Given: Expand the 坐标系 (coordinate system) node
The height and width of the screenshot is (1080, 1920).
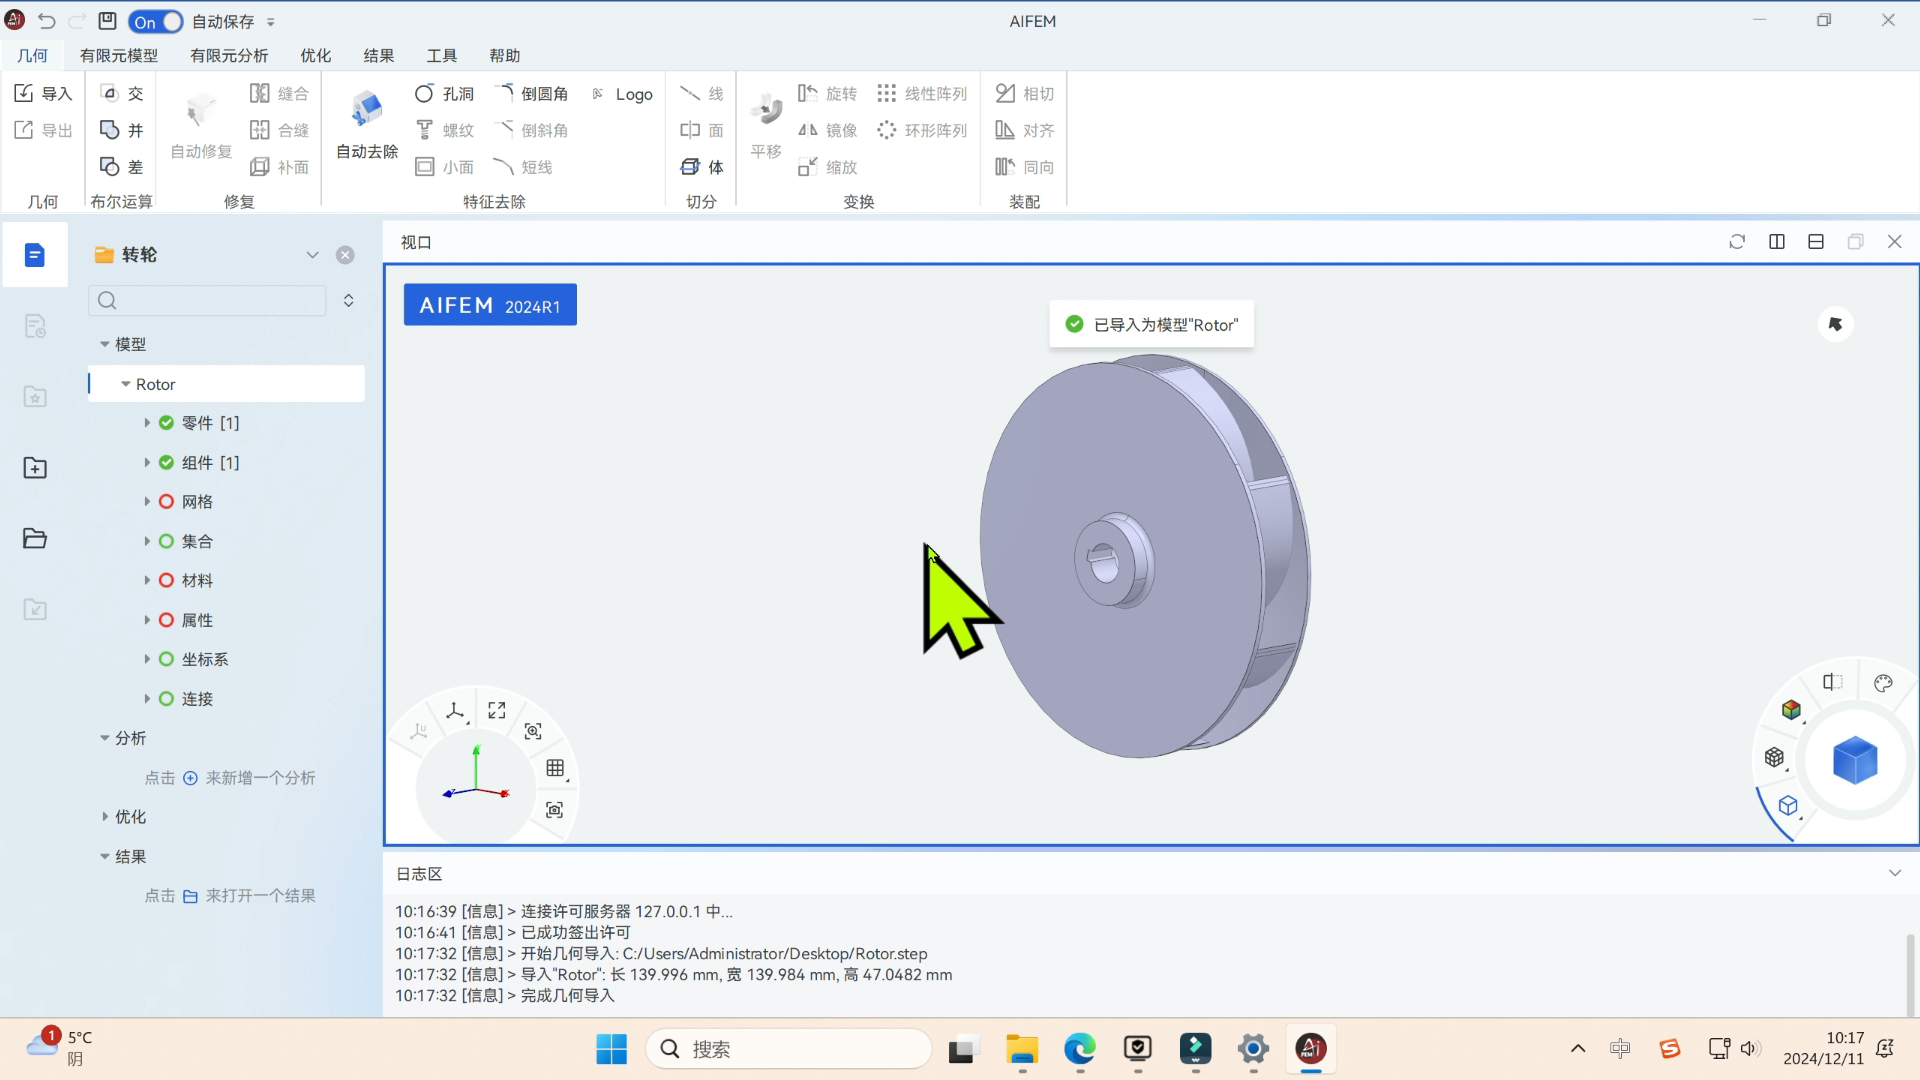Looking at the screenshot, I should (x=146, y=658).
